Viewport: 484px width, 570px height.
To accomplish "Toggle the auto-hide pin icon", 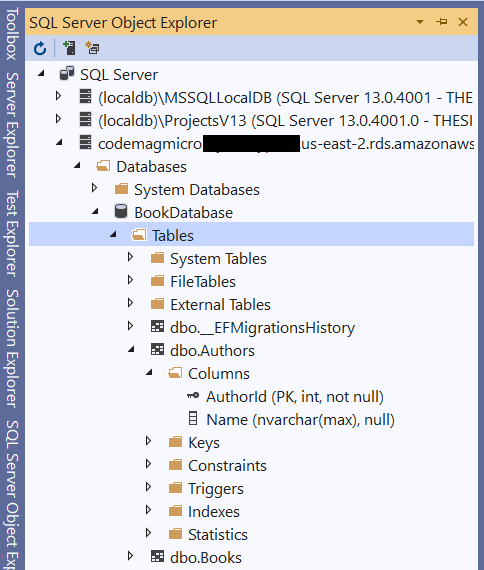I will click(442, 22).
